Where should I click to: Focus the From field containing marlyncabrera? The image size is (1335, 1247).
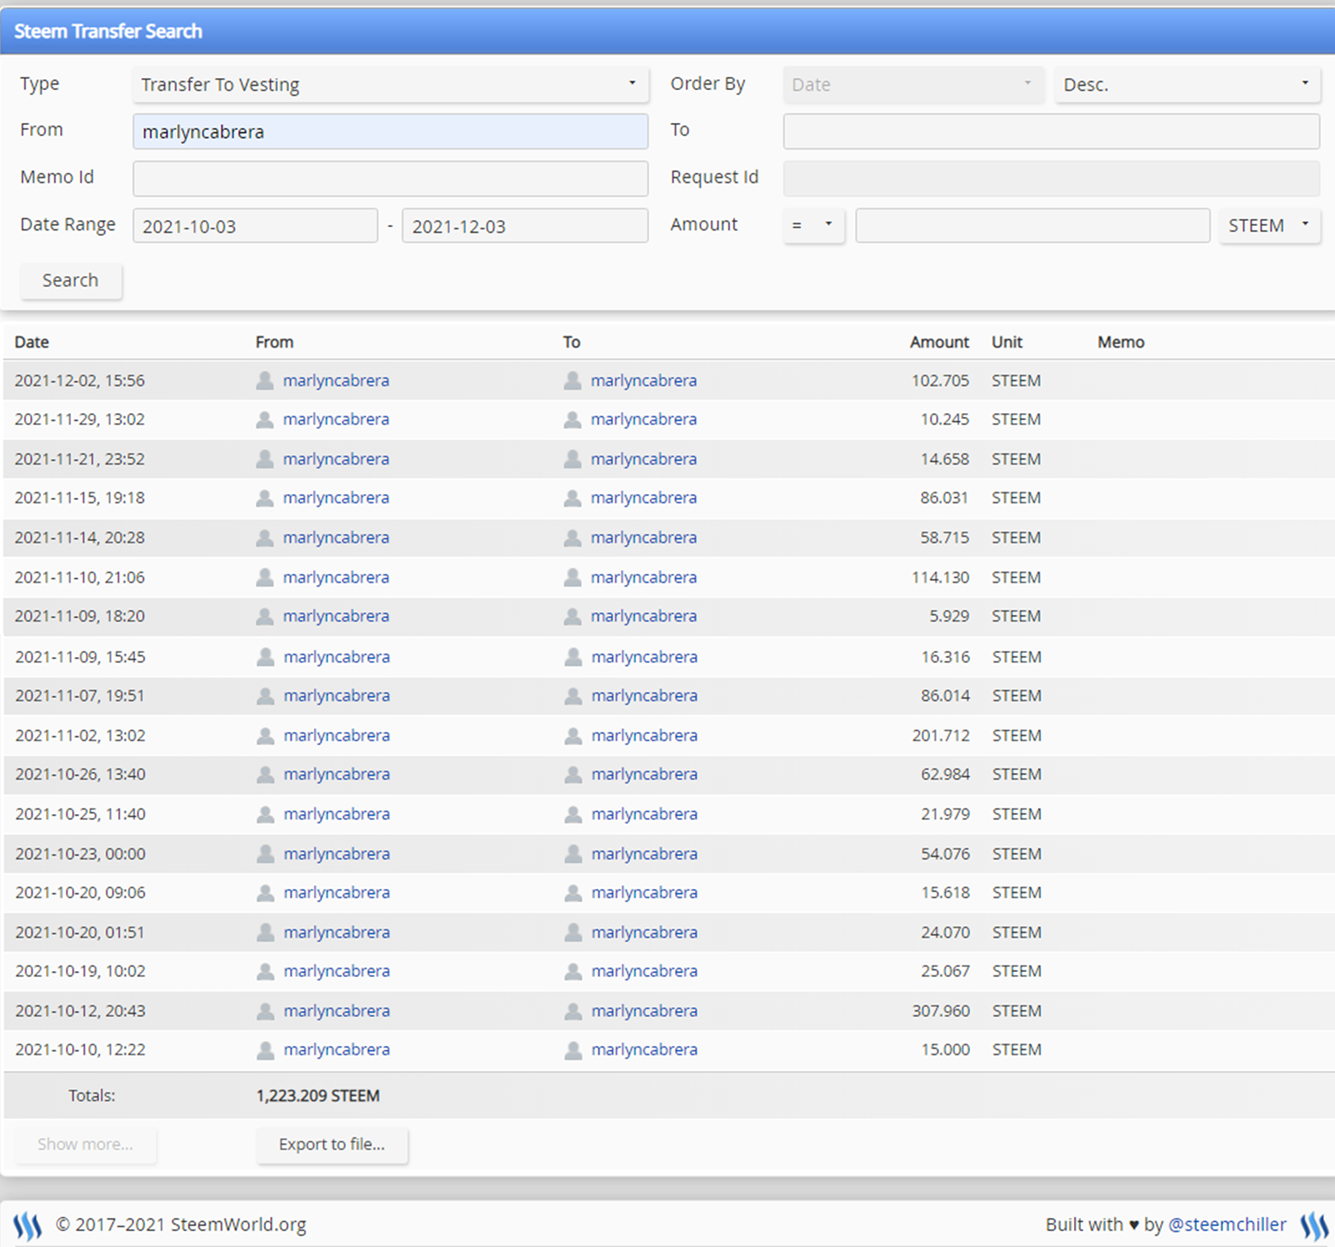point(390,132)
